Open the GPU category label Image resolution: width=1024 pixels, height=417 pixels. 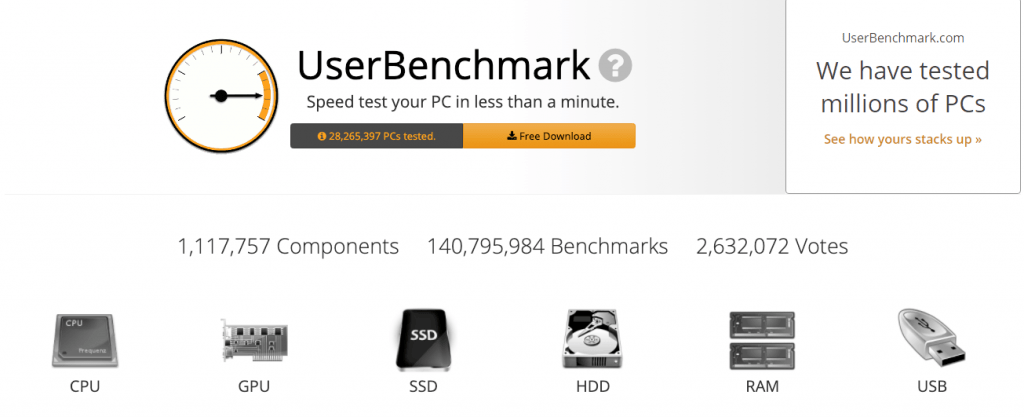pyautogui.click(x=254, y=386)
